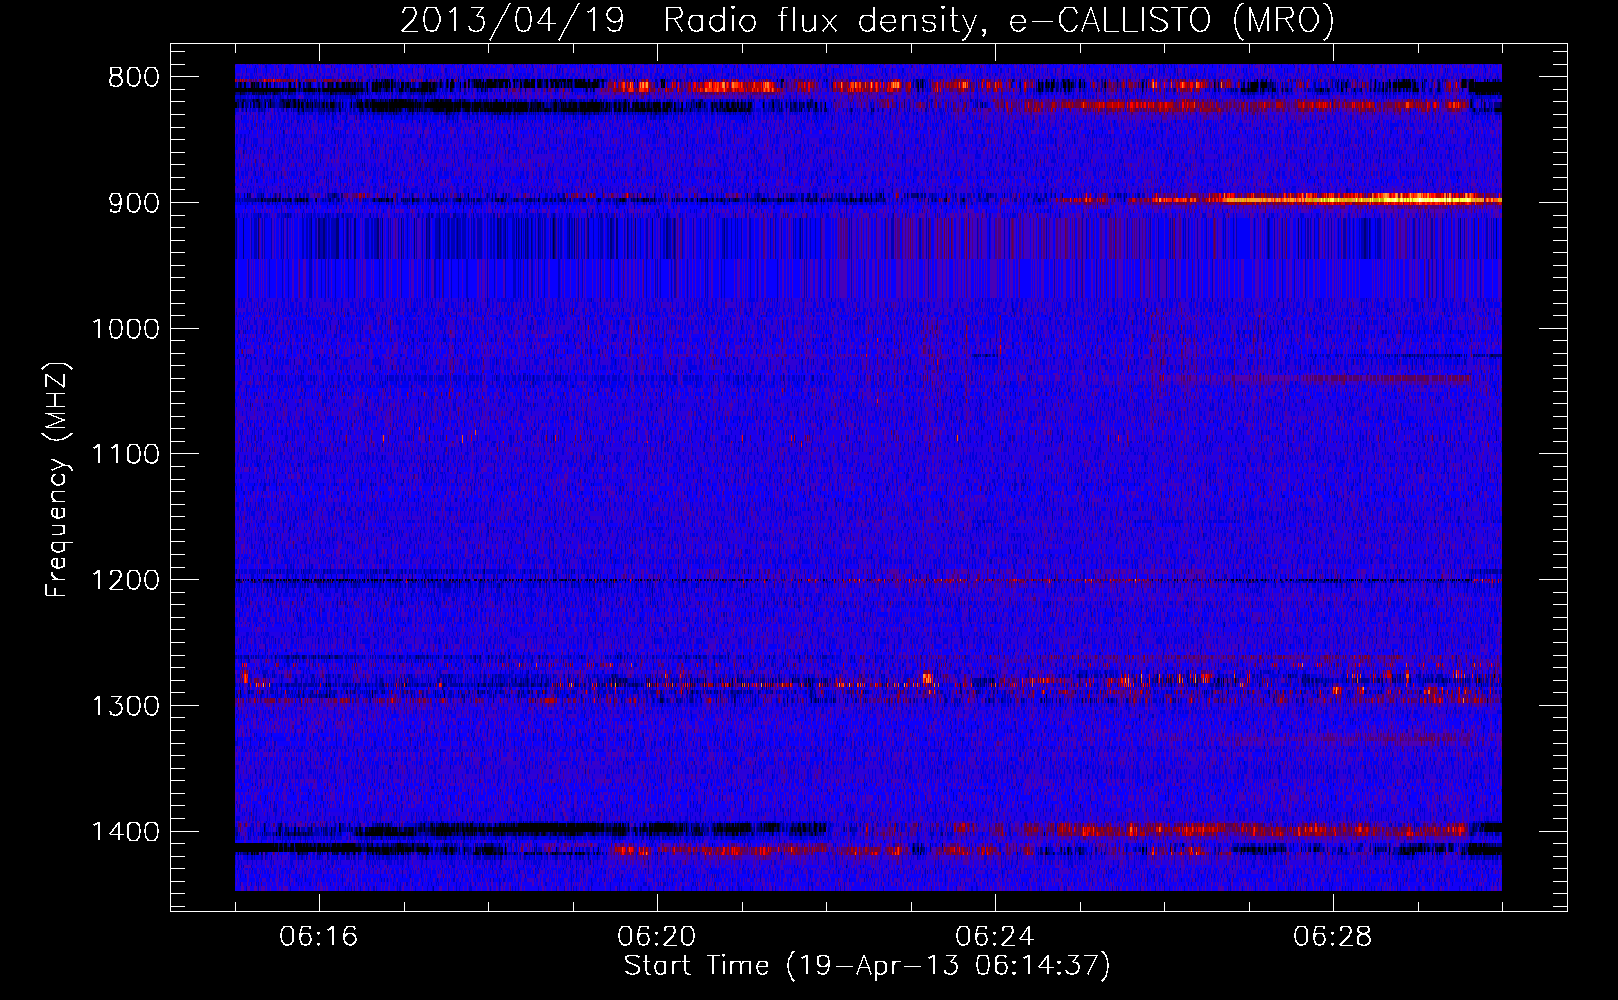
Task: Click the 06:24 time tick label
Action: 995,937
